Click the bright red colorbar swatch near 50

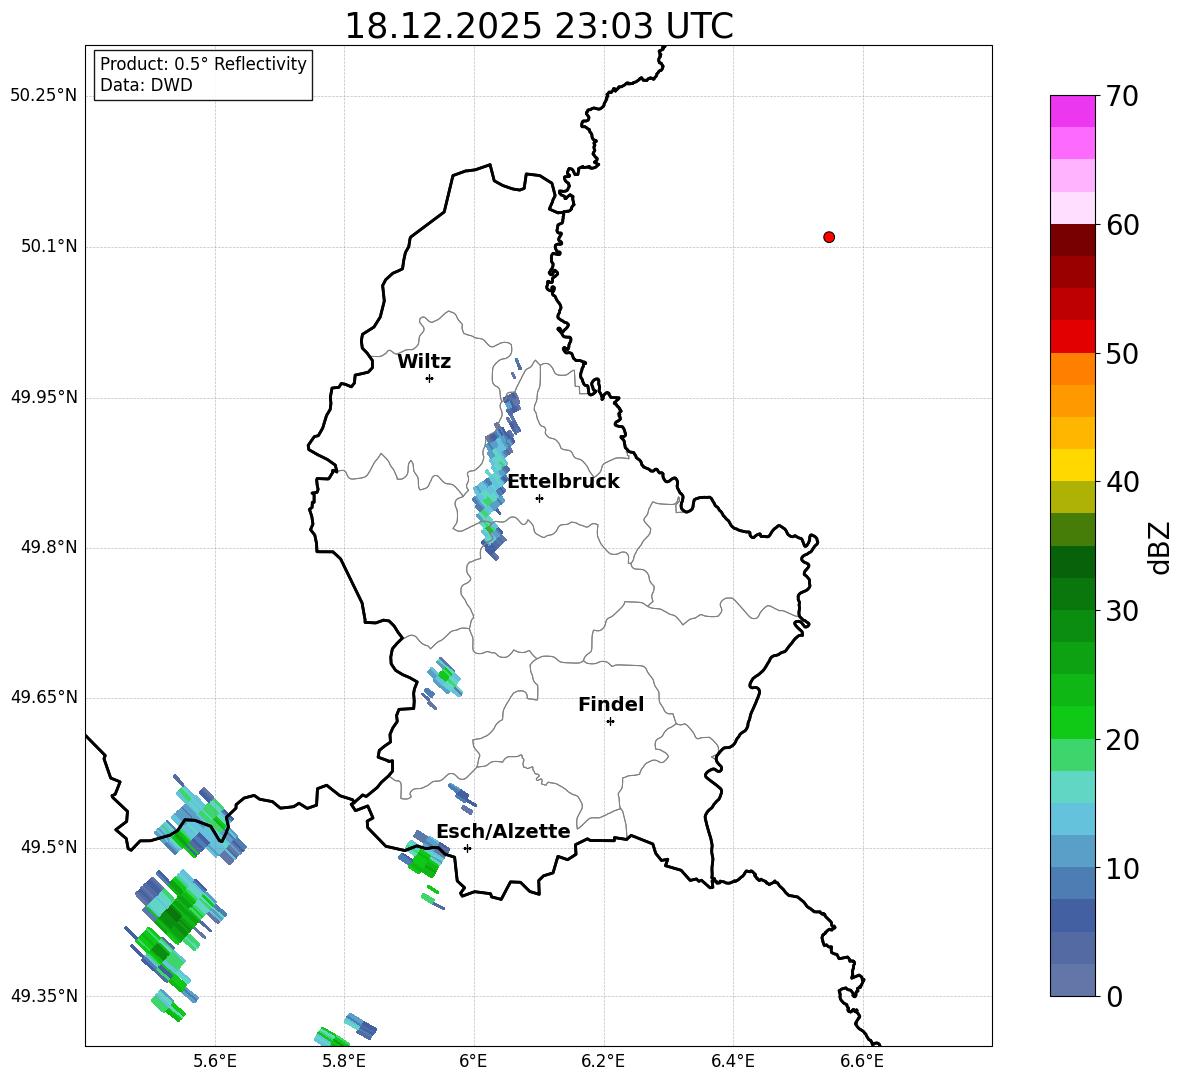click(x=1072, y=336)
